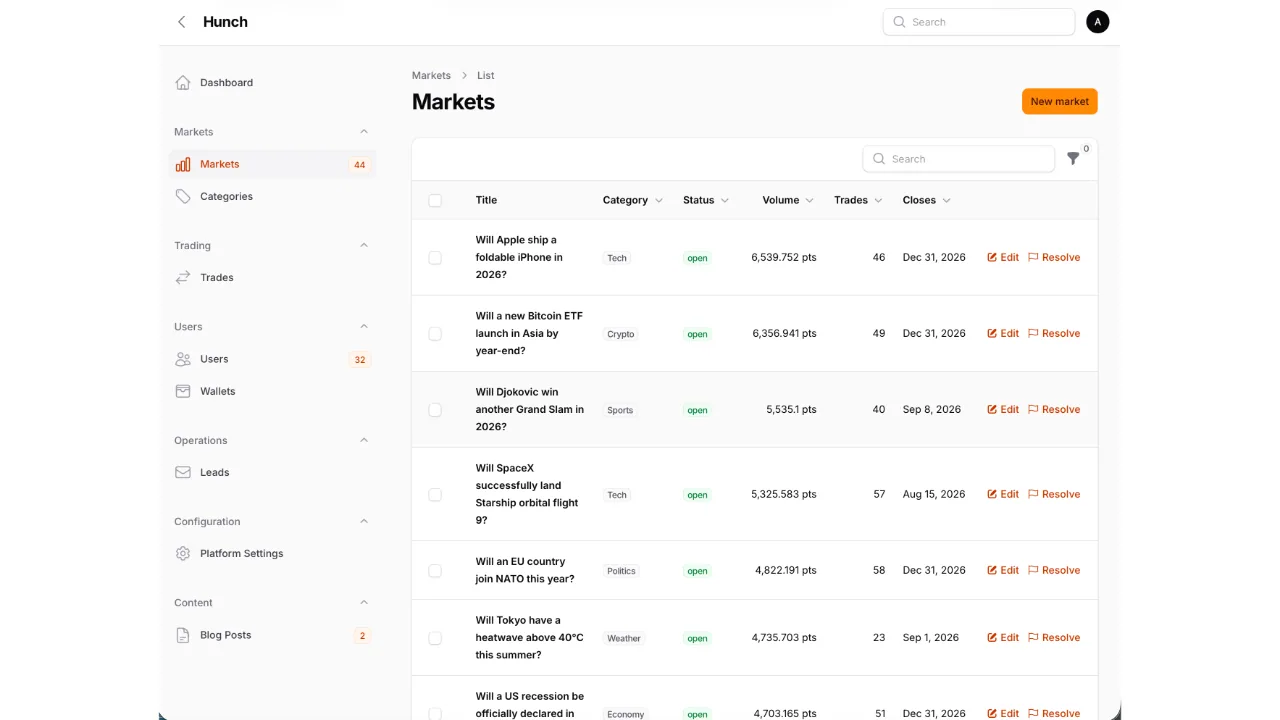The width and height of the screenshot is (1280, 720).
Task: Click the New market button
Action: (1059, 102)
